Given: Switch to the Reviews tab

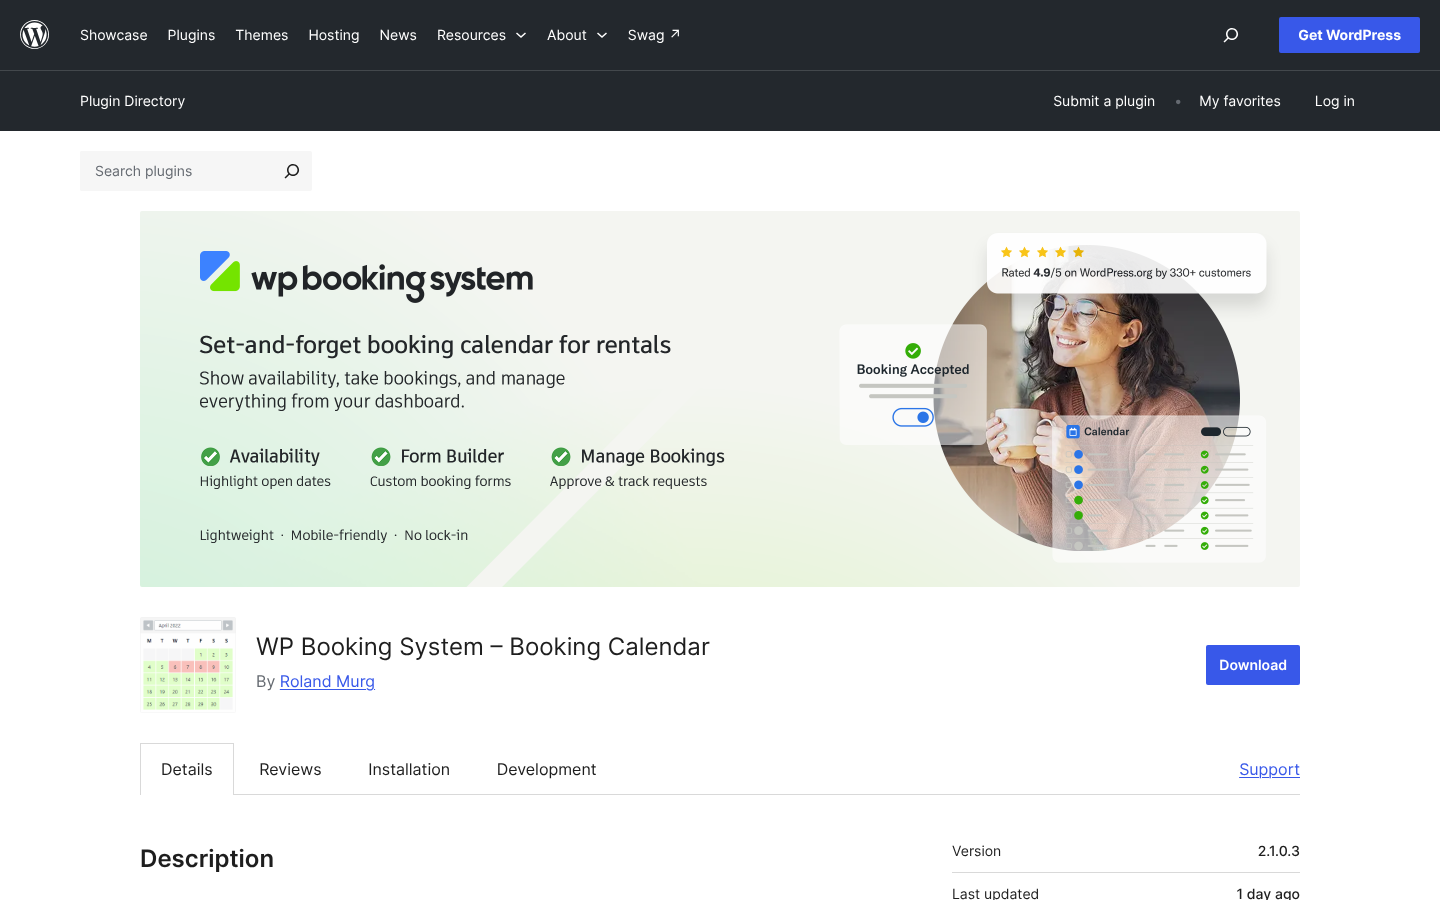Looking at the screenshot, I should (290, 769).
